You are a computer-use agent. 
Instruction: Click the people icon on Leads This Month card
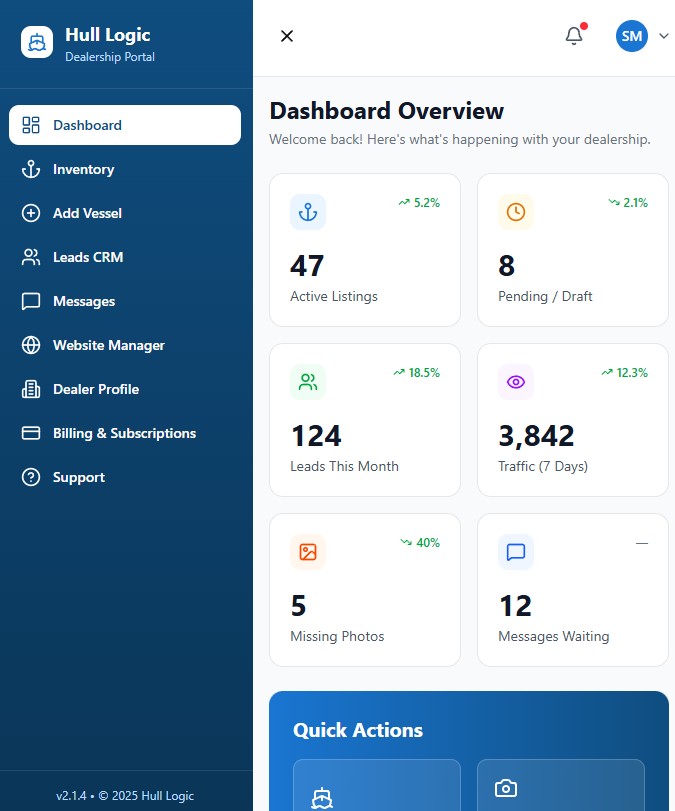click(x=308, y=382)
